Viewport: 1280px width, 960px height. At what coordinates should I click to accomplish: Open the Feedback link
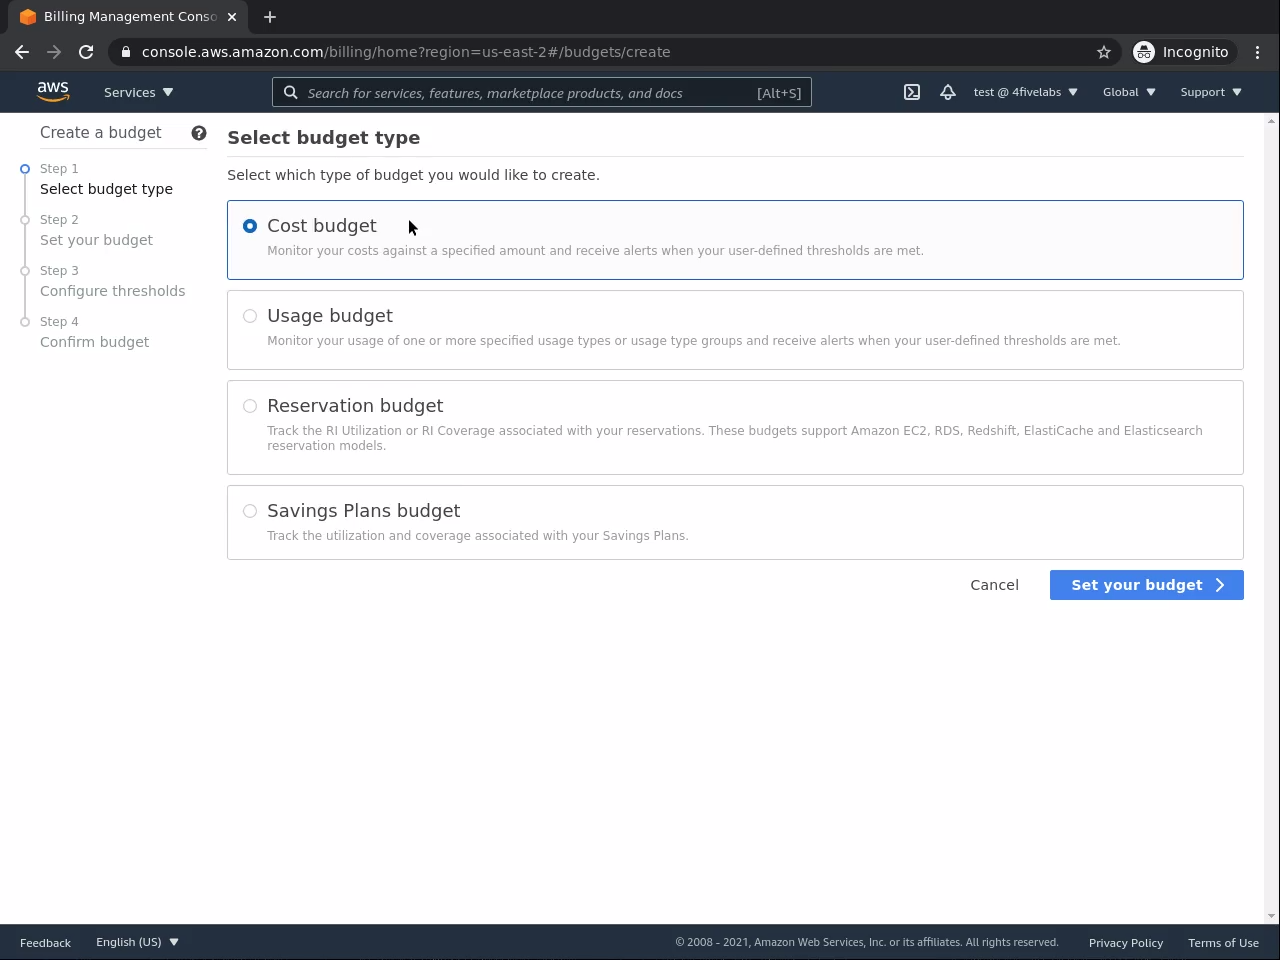(45, 943)
